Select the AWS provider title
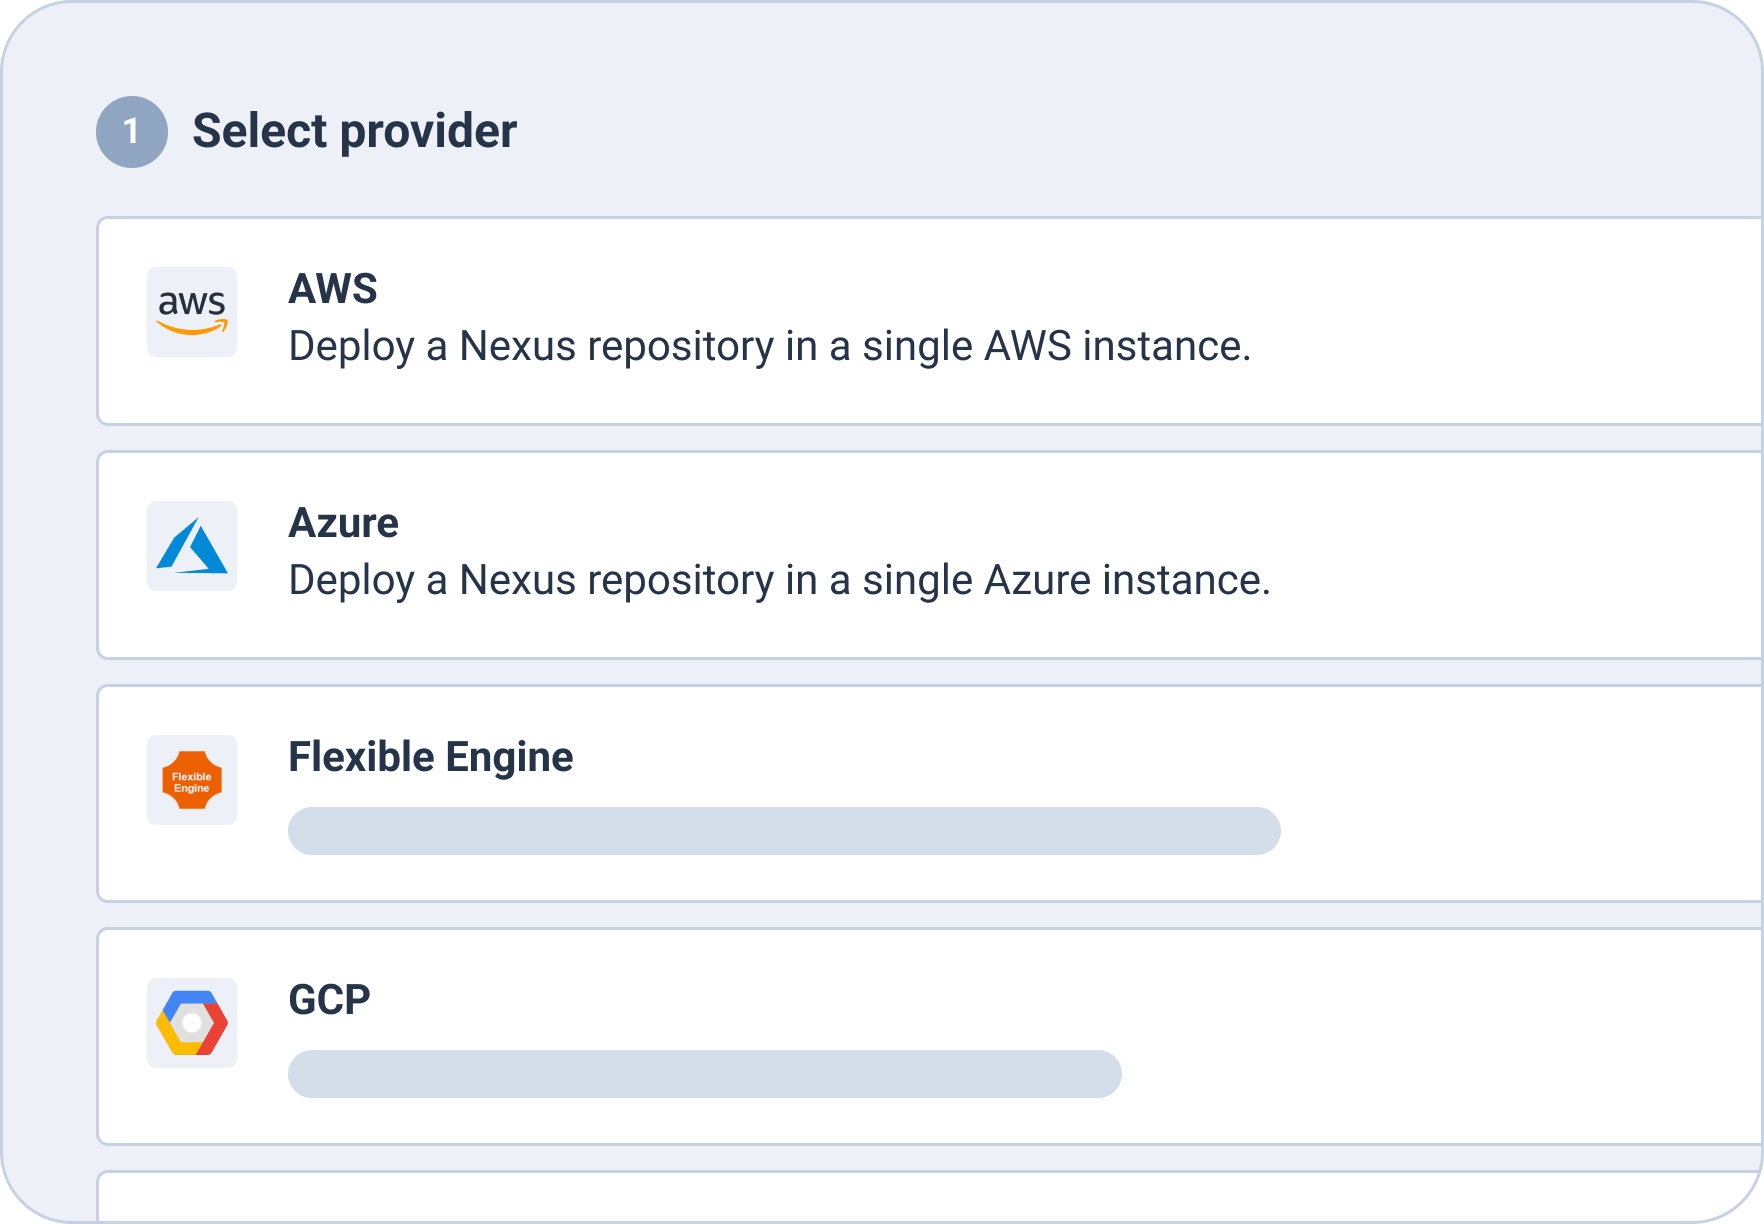Screen dimensions: 1764x1224 pos(333,289)
